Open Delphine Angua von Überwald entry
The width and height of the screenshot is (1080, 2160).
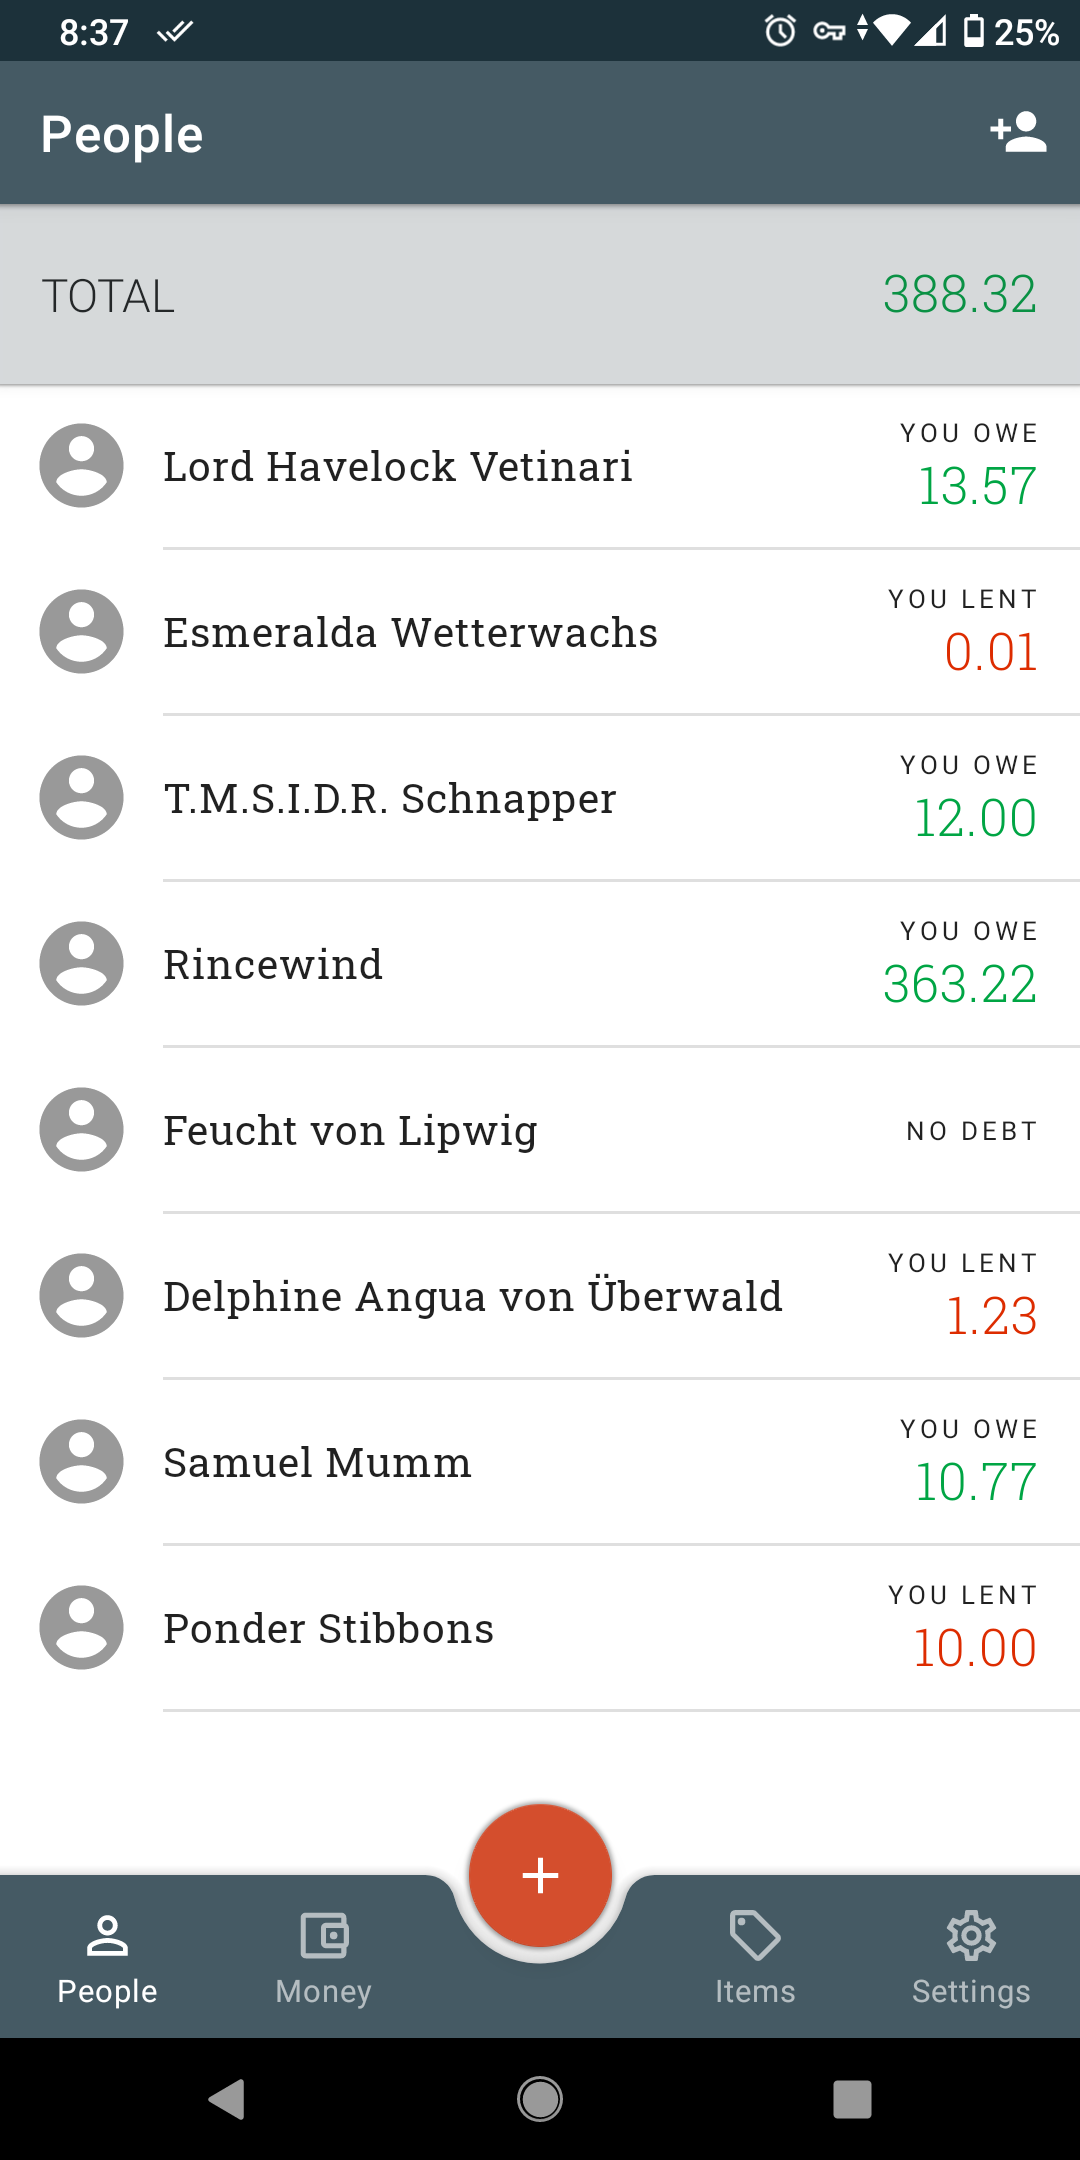pyautogui.click(x=472, y=1297)
